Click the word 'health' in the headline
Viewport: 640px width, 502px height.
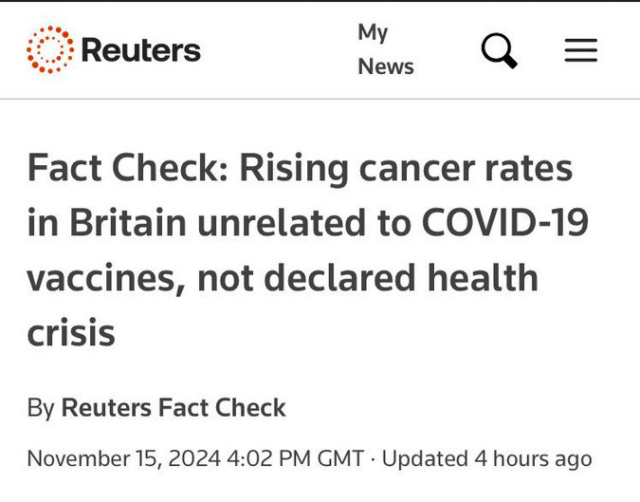(482, 278)
